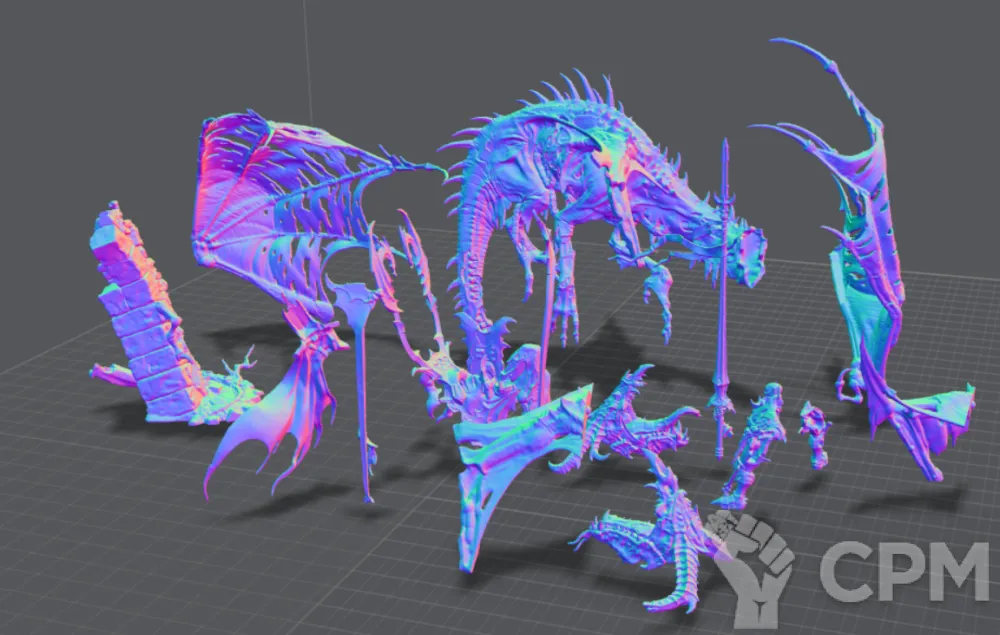Image resolution: width=1000 pixels, height=635 pixels.
Task: Click the CPM watermark text
Action: pos(900,573)
